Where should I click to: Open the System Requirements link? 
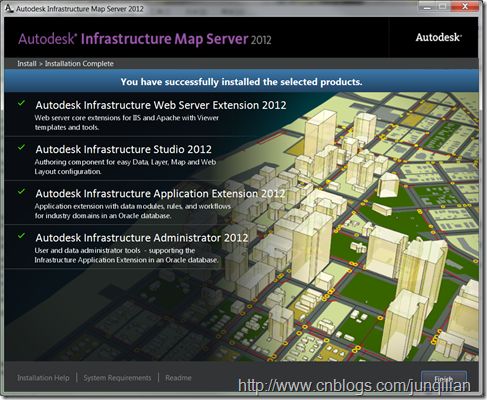117,378
